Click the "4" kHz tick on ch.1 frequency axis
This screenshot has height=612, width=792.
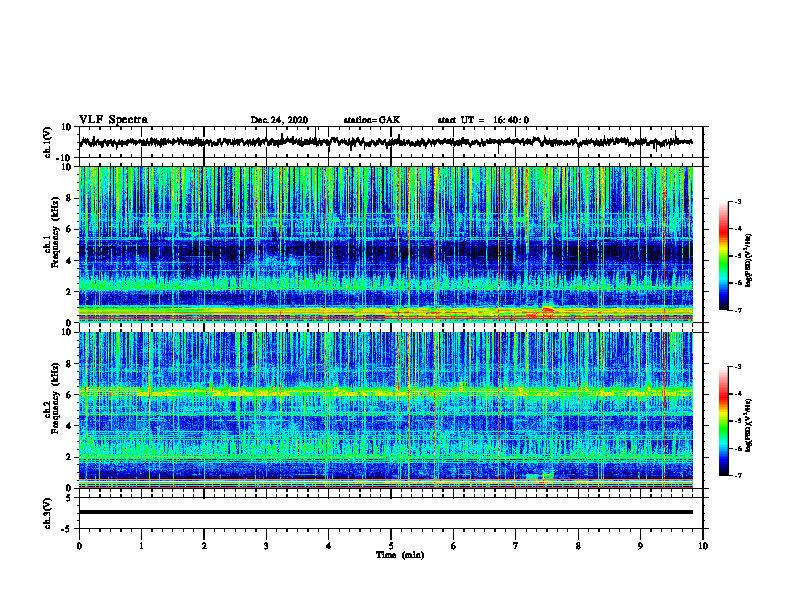tap(69, 261)
